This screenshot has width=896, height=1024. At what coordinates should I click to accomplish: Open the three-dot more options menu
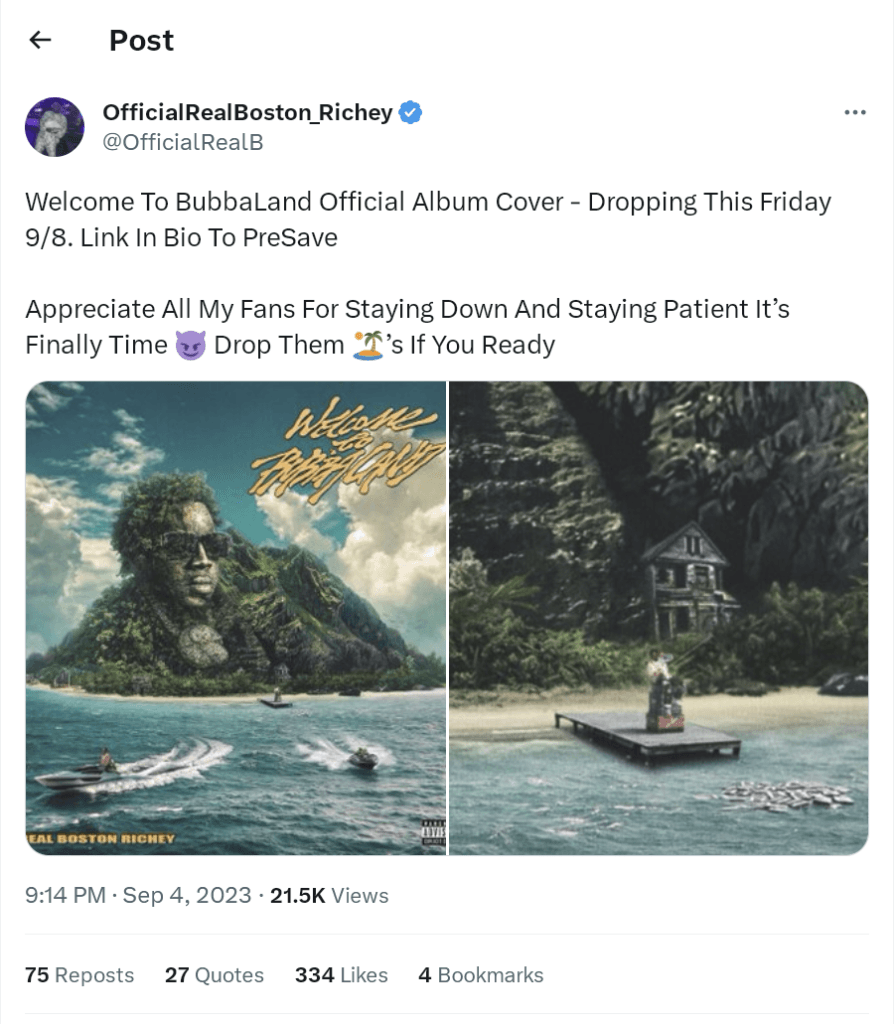855,113
